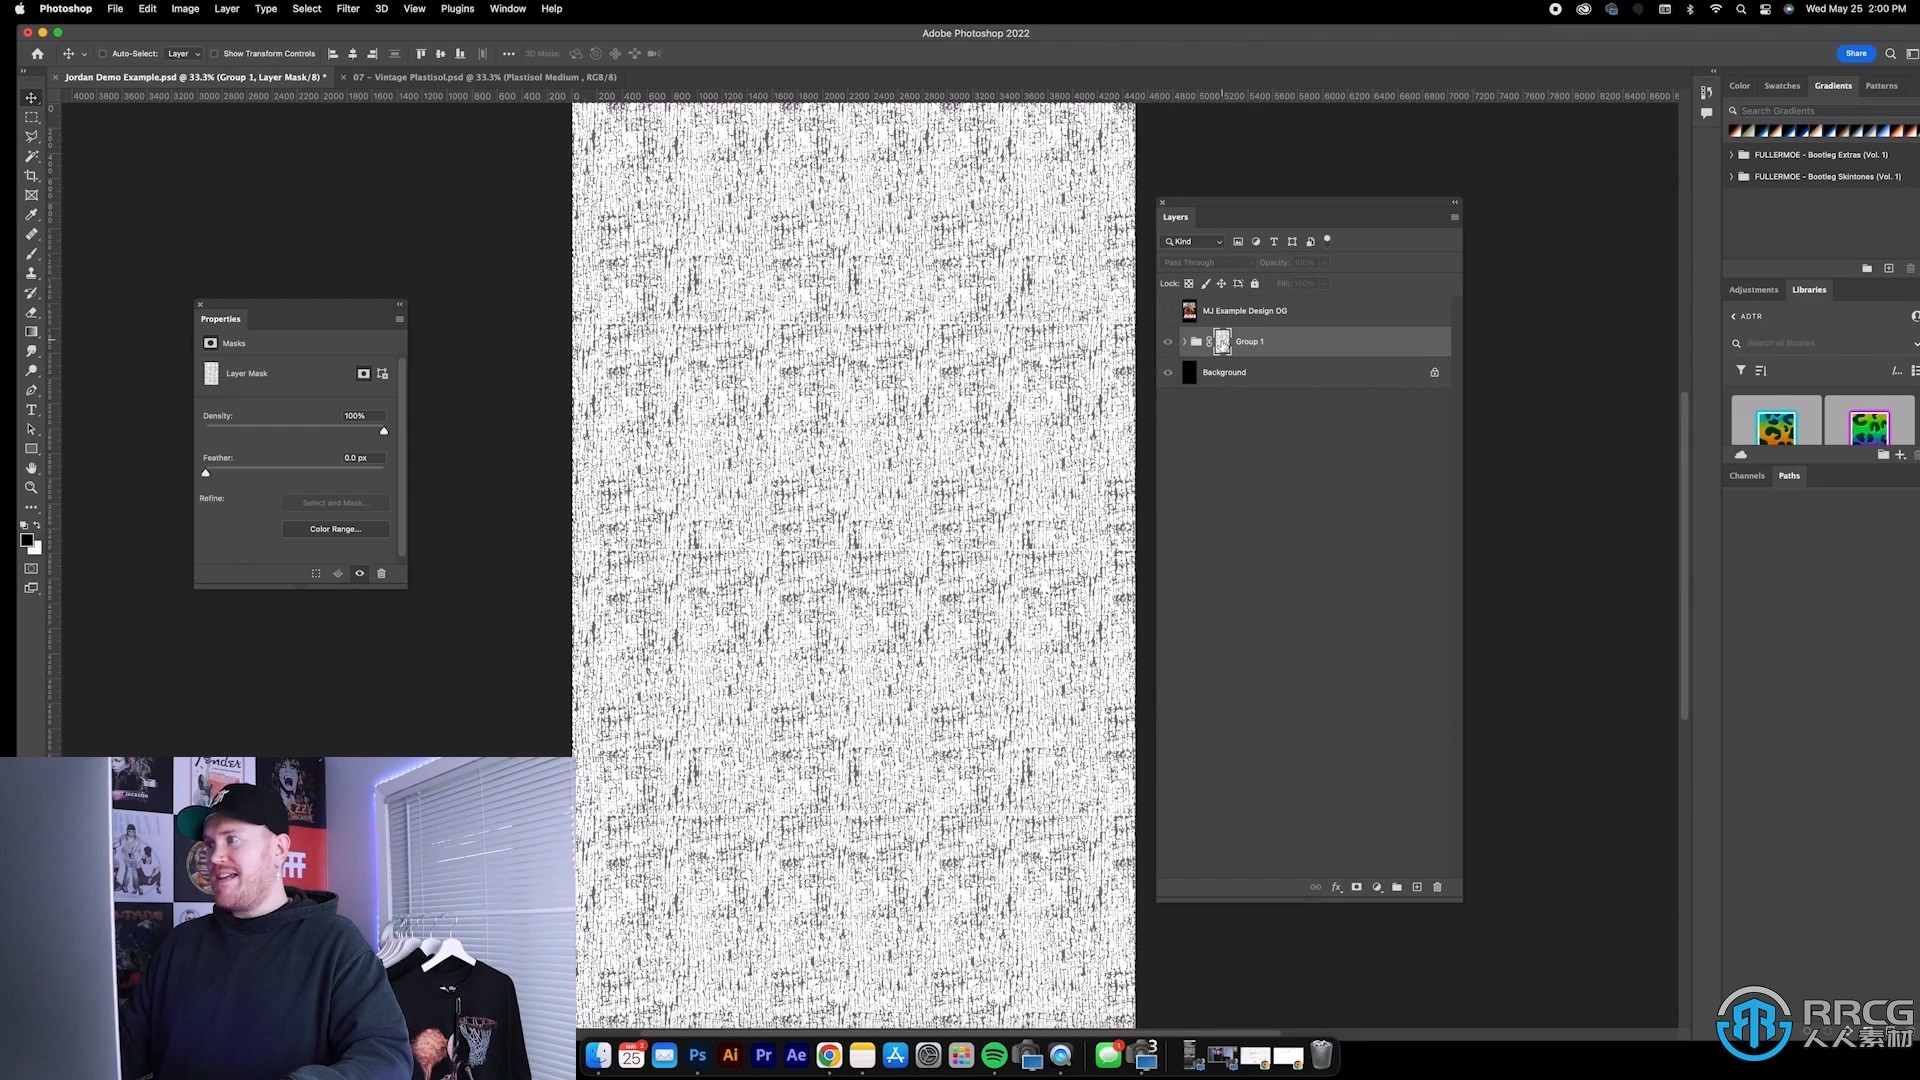Select the Eraser tool
This screenshot has width=1920, height=1080.
(x=29, y=311)
